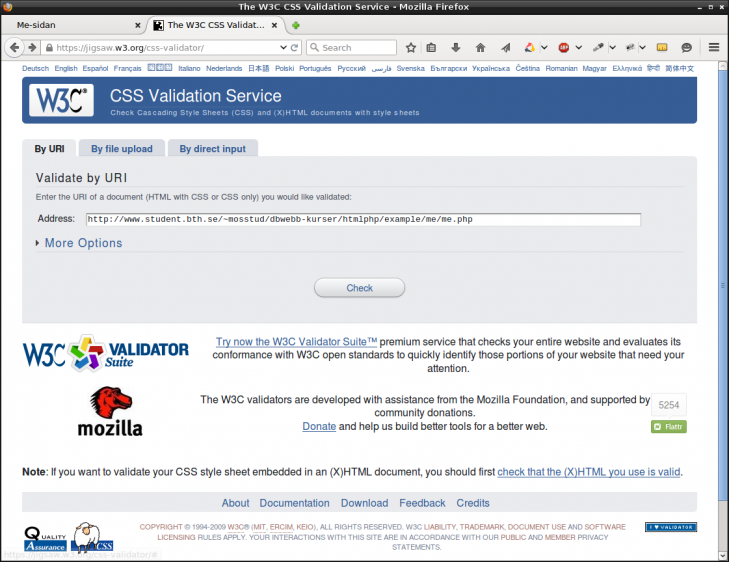This screenshot has height=562, width=729.
Task: Close the W3C CSS Validator tab
Action: (275, 25)
